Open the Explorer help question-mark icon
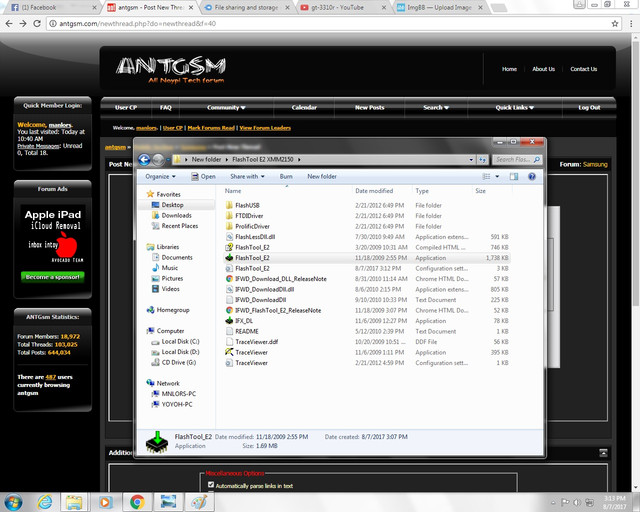Viewport: 640px width, 512px height. point(531,176)
